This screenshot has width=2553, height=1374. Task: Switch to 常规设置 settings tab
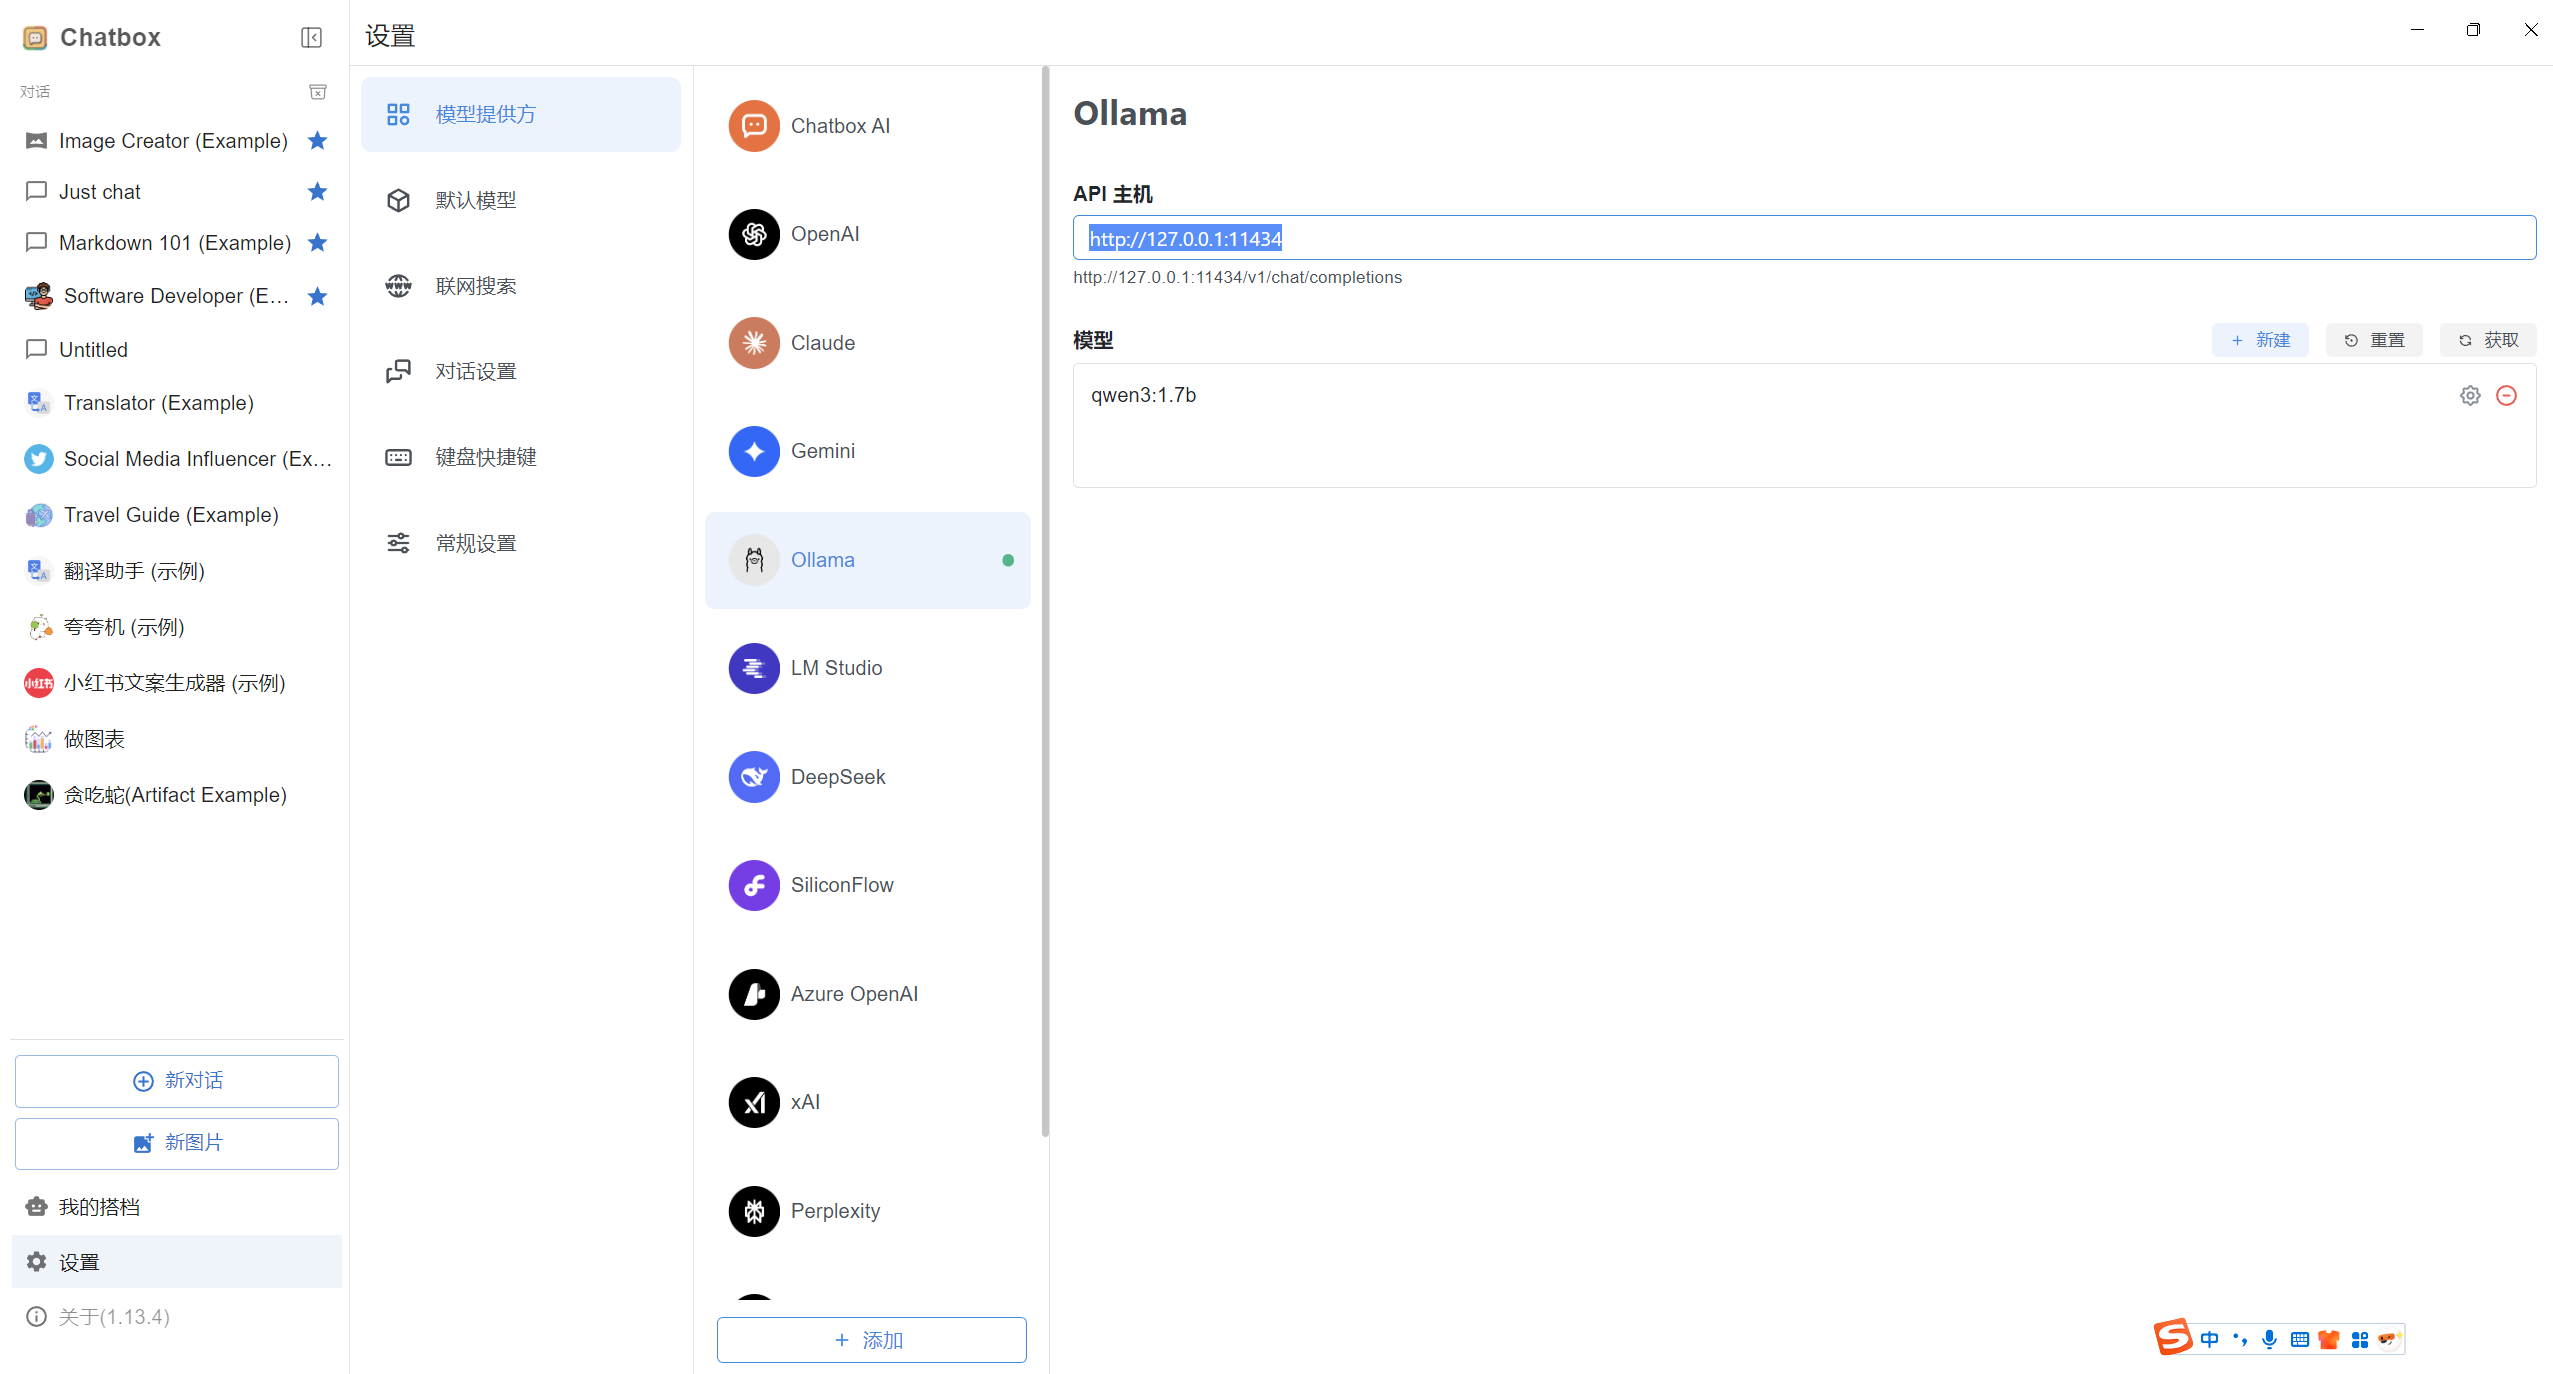coord(520,543)
